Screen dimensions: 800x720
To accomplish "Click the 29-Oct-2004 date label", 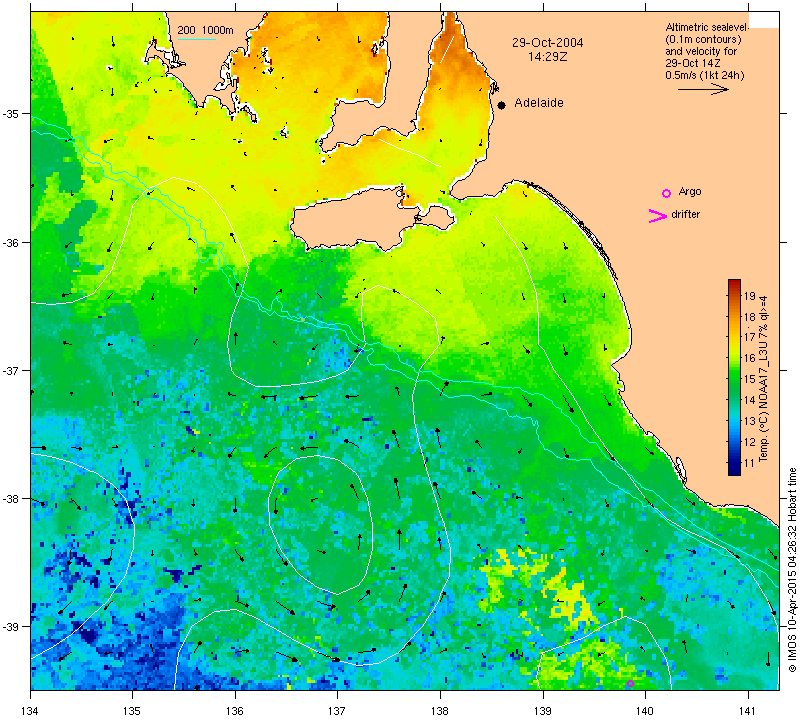I will point(547,43).
